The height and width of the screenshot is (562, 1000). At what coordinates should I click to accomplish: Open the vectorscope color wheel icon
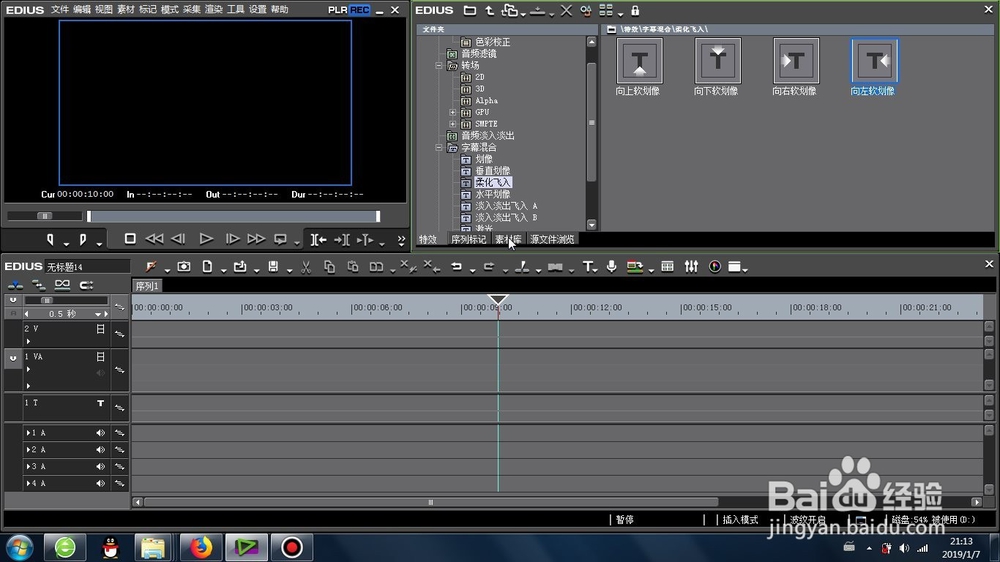(x=715, y=267)
